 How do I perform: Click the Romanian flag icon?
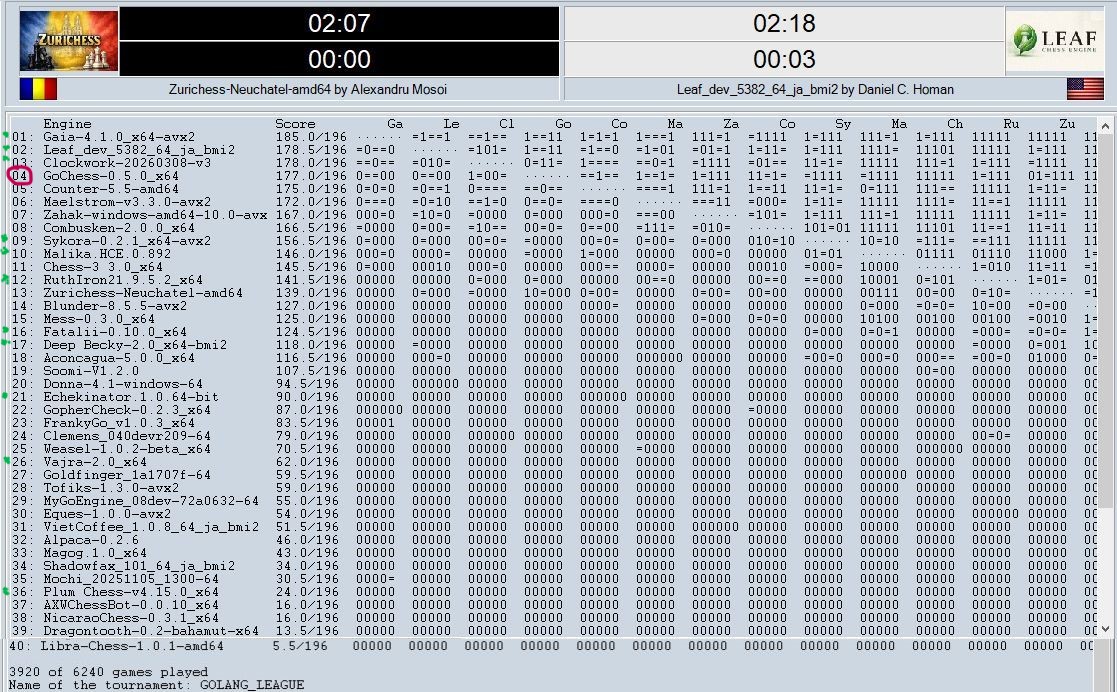(x=38, y=89)
